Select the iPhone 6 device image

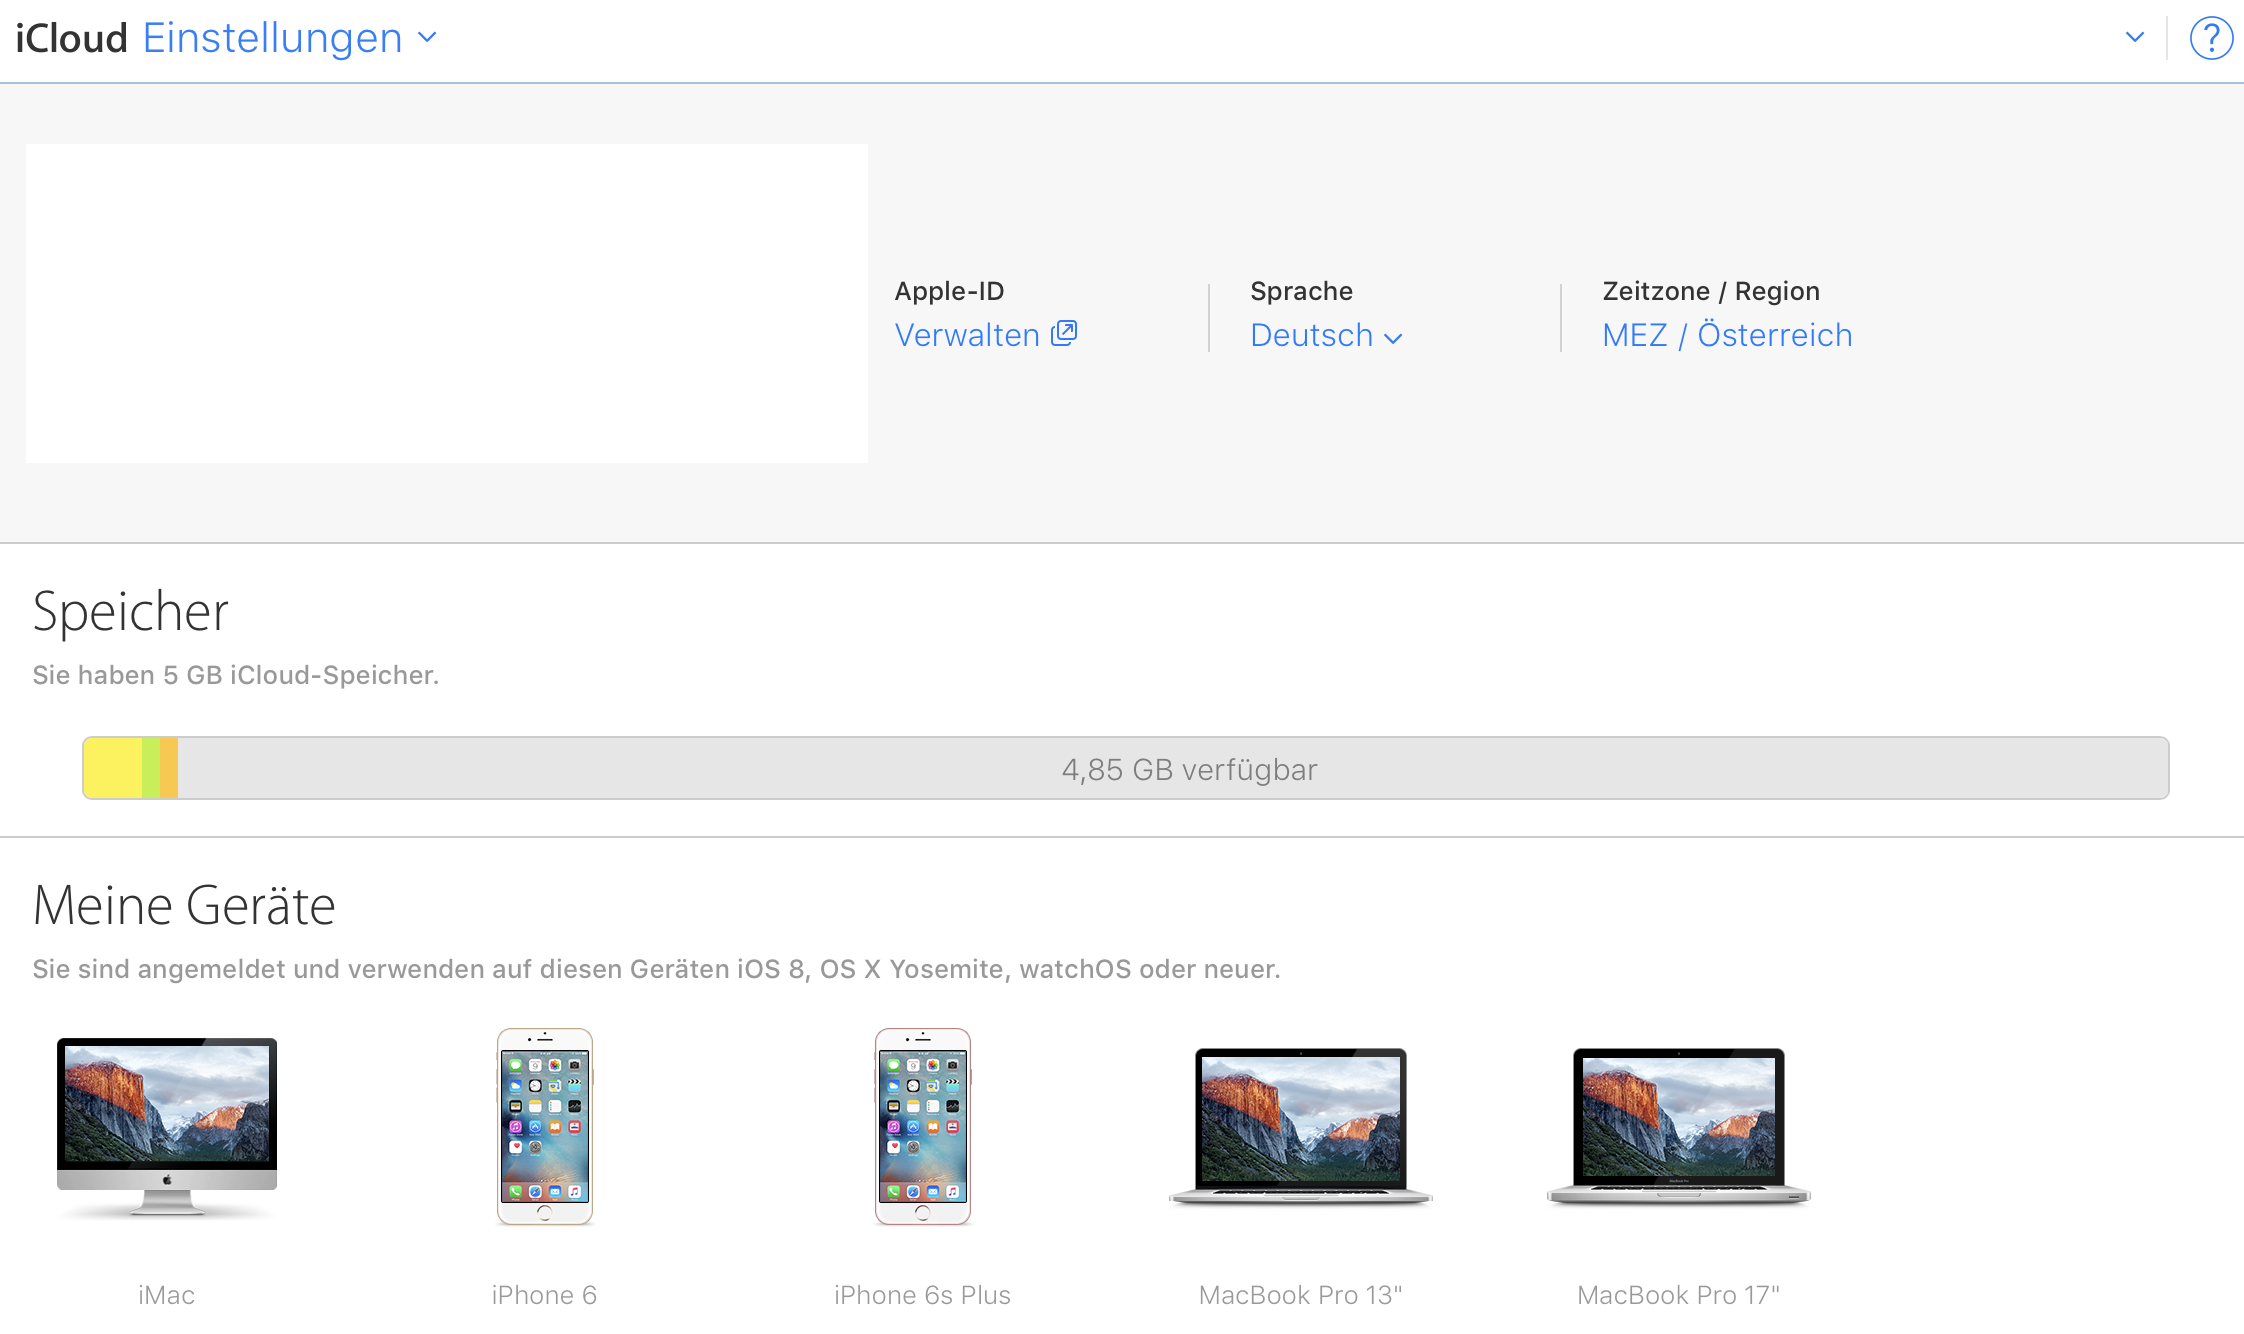[x=544, y=1126]
